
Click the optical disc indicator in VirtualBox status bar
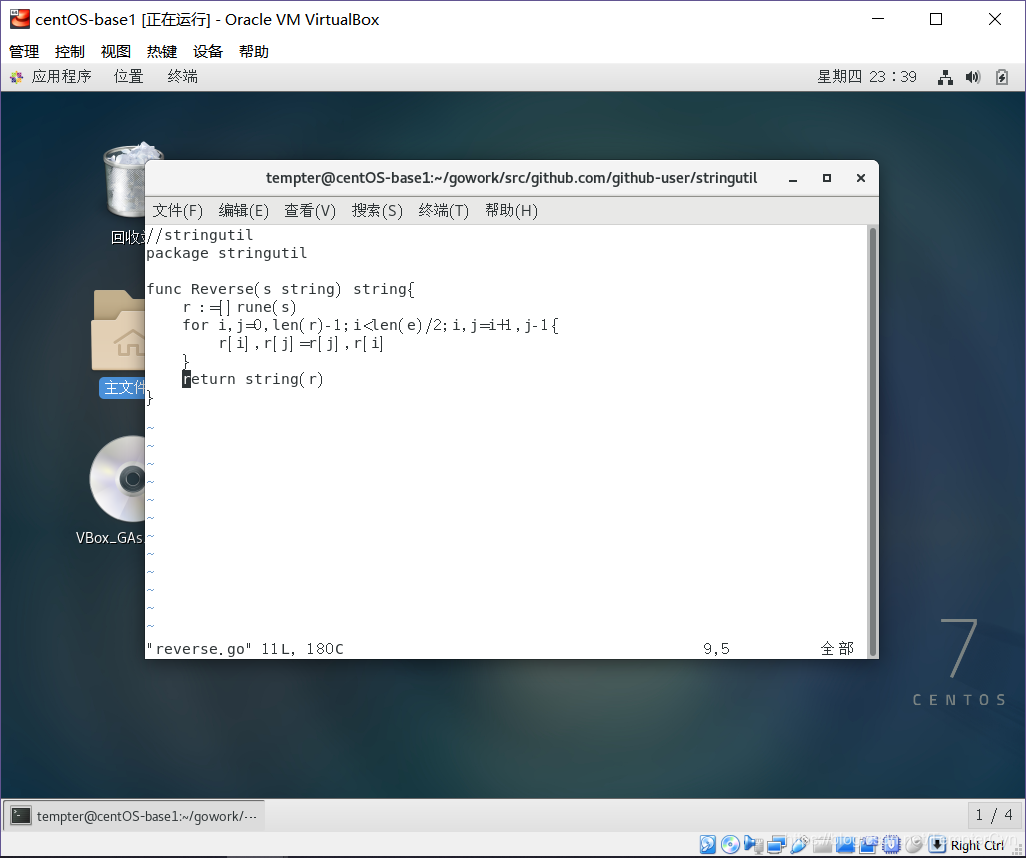[730, 844]
